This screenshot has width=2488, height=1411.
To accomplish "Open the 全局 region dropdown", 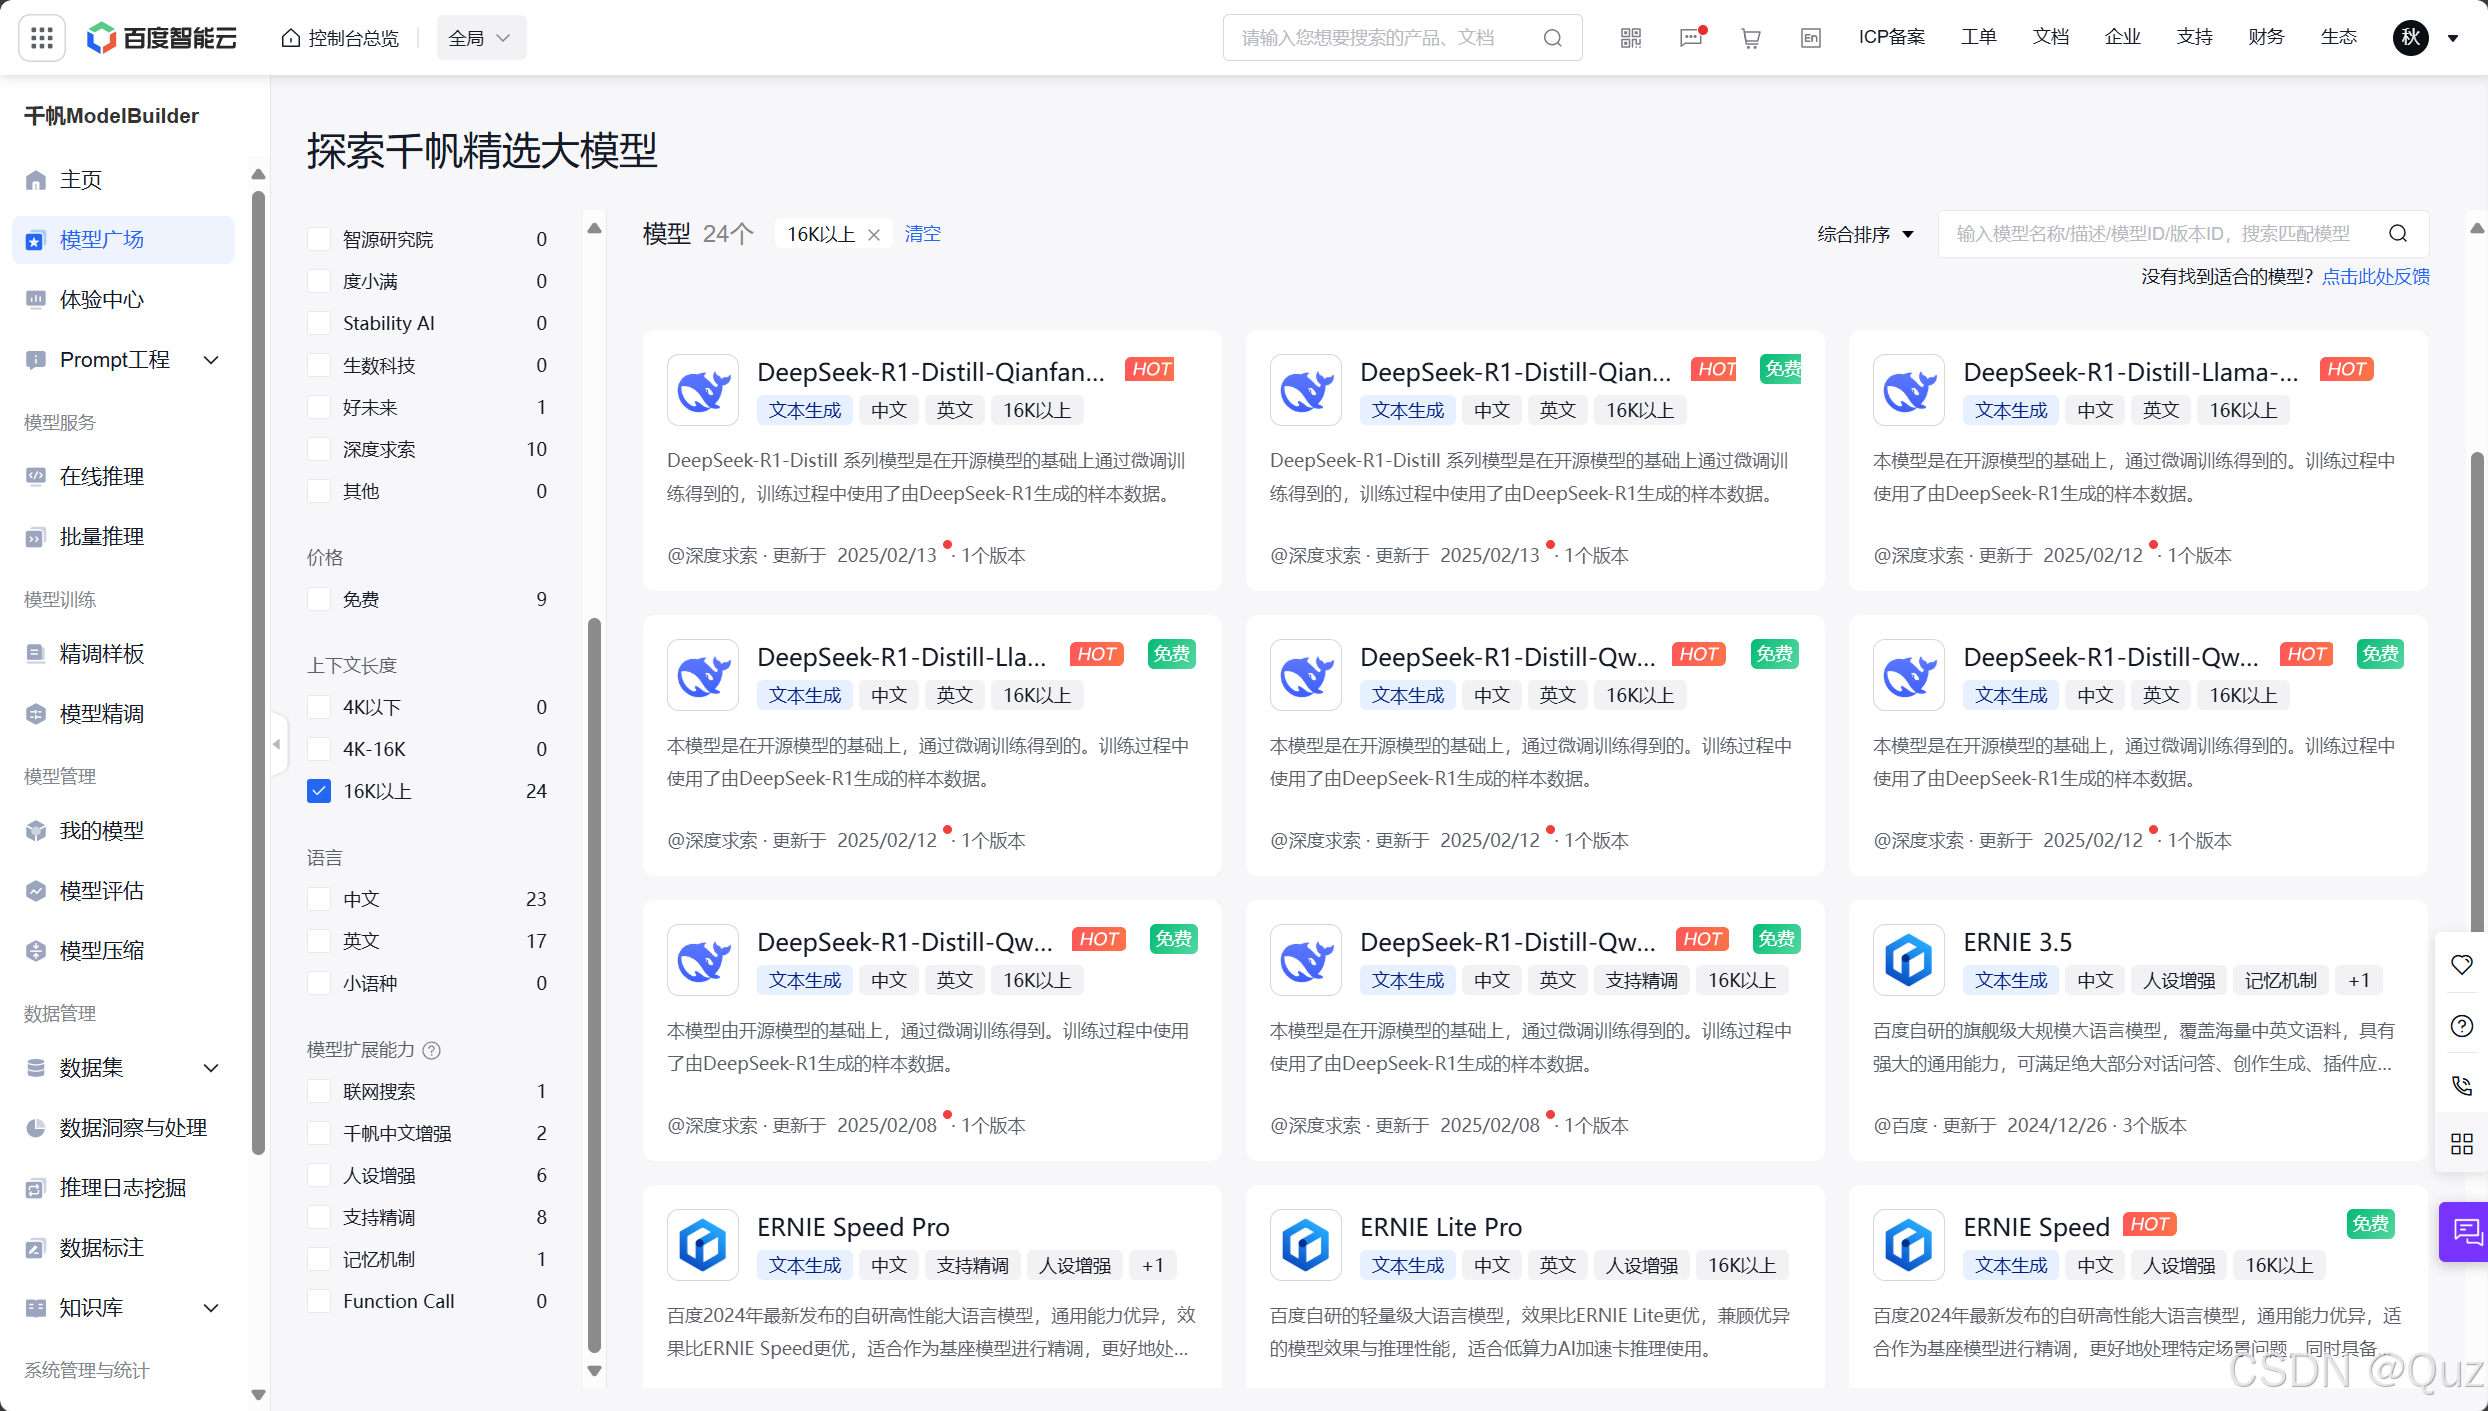I will pos(480,38).
